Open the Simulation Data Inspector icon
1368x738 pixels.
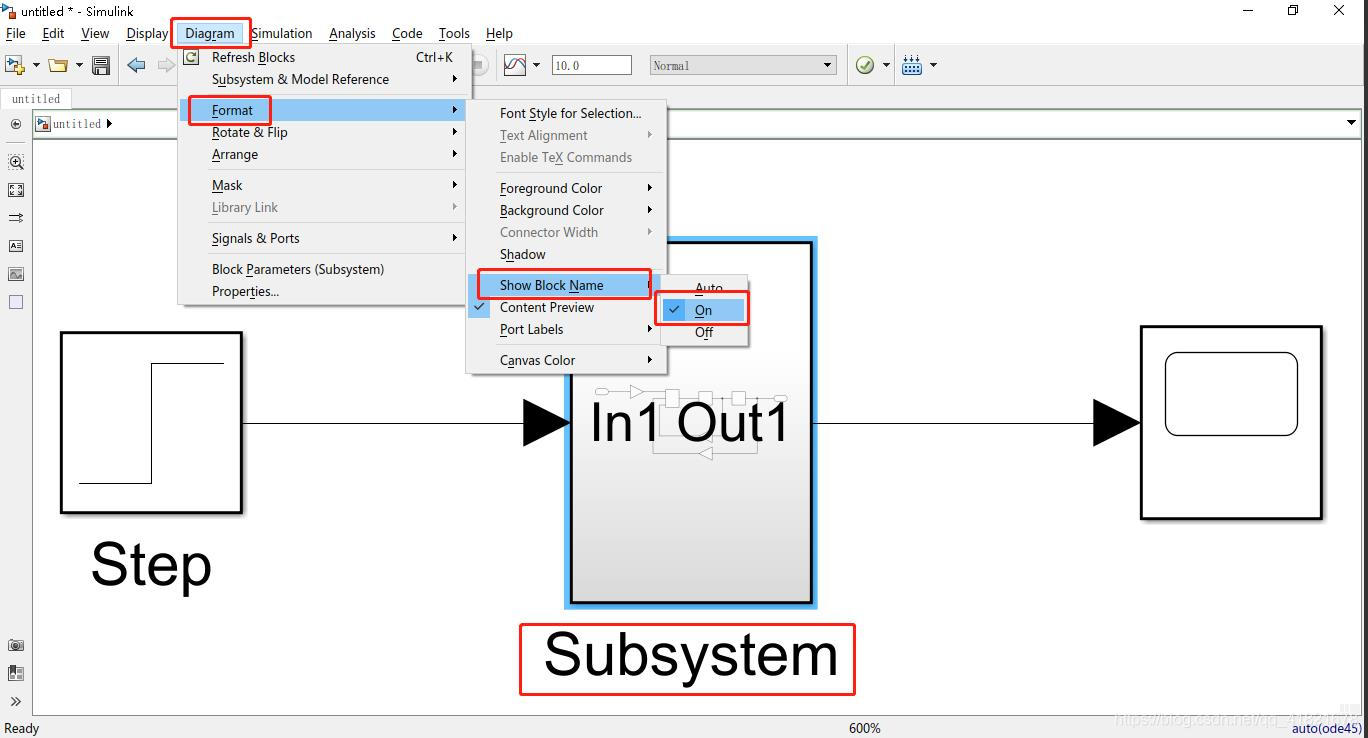(515, 65)
